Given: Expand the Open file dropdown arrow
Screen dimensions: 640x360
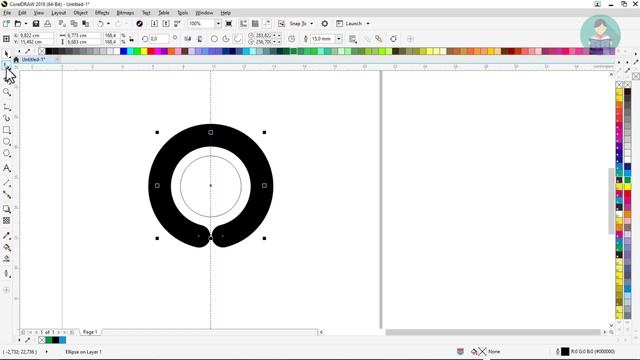Looking at the screenshot, I should pyautogui.click(x=26, y=24).
